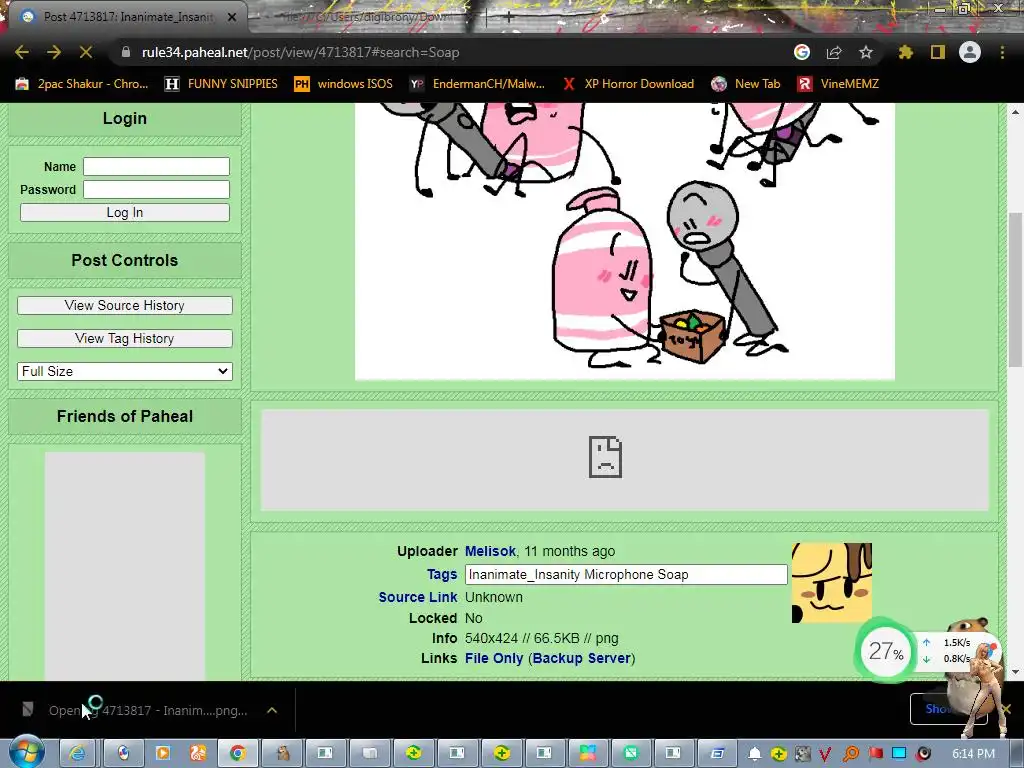
Task: Open the VineMEMZ bookmark
Action: coord(838,84)
